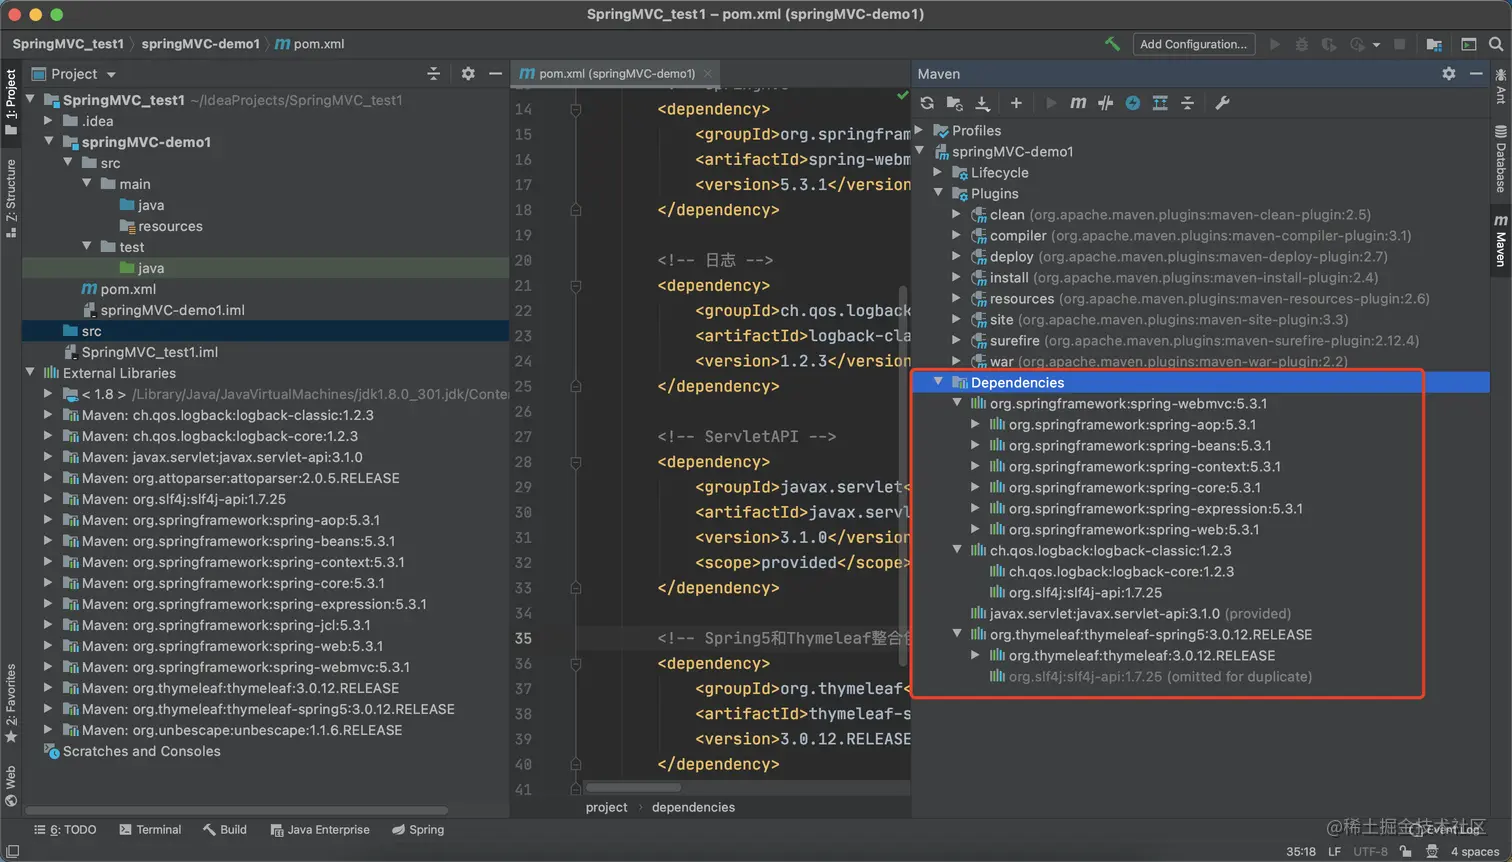
Task: Open the Project view dropdown
Action: [x=111, y=74]
